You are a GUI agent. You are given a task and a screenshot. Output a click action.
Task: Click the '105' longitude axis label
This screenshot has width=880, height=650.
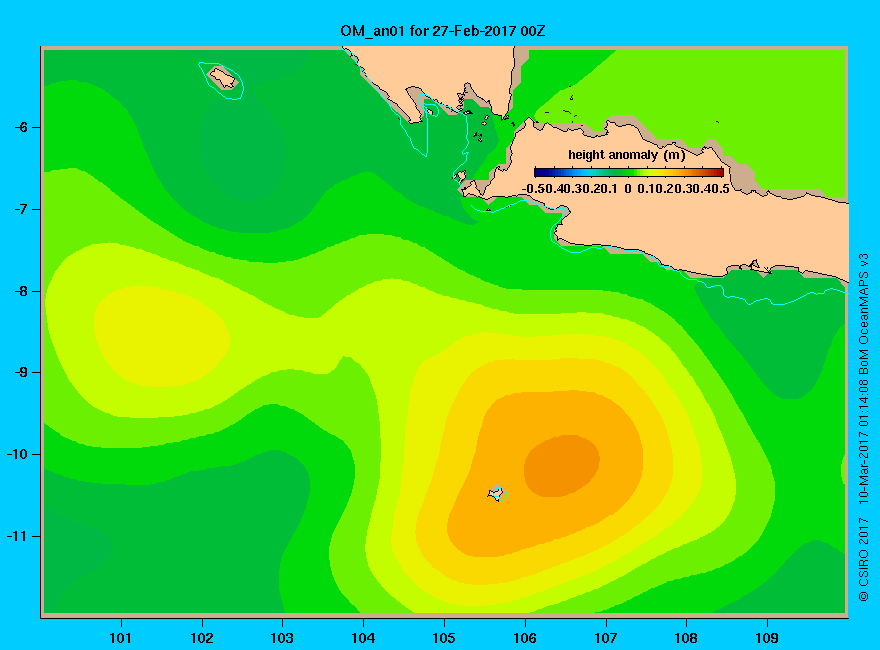(x=444, y=638)
